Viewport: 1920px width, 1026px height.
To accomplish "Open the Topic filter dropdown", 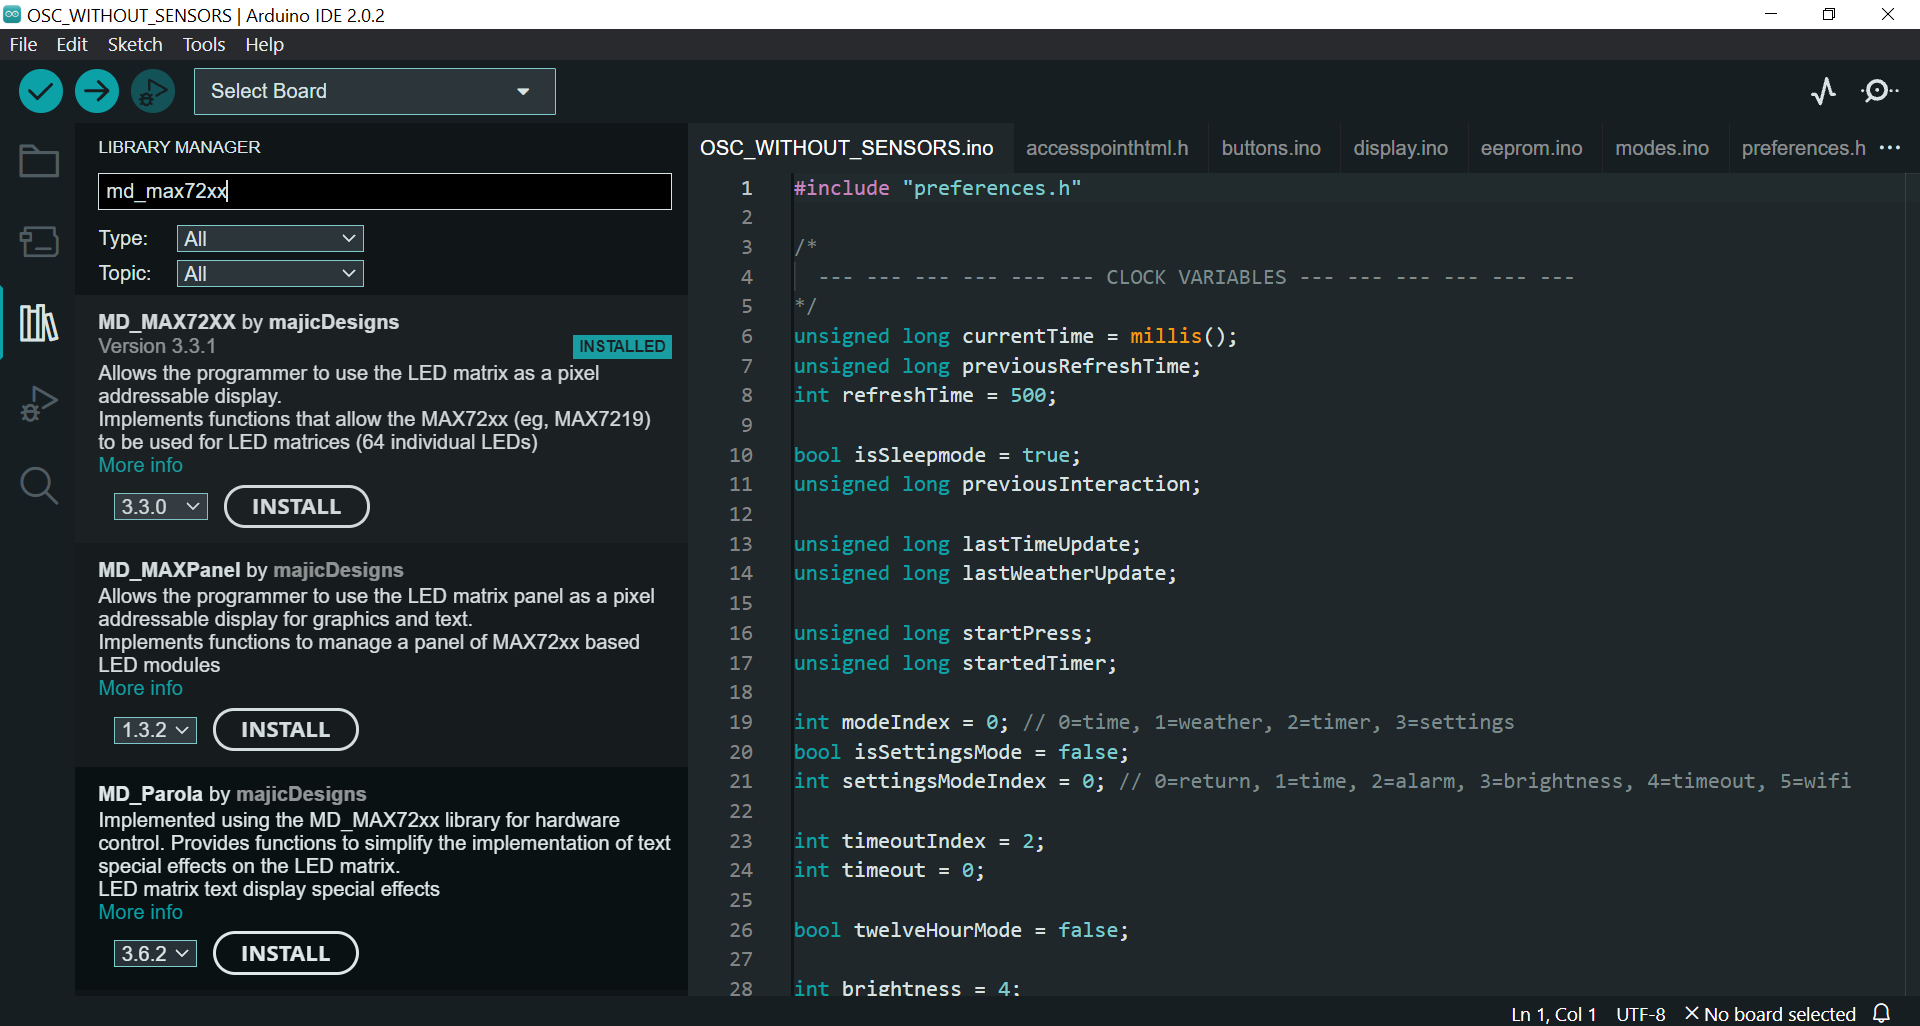I will pyautogui.click(x=270, y=274).
